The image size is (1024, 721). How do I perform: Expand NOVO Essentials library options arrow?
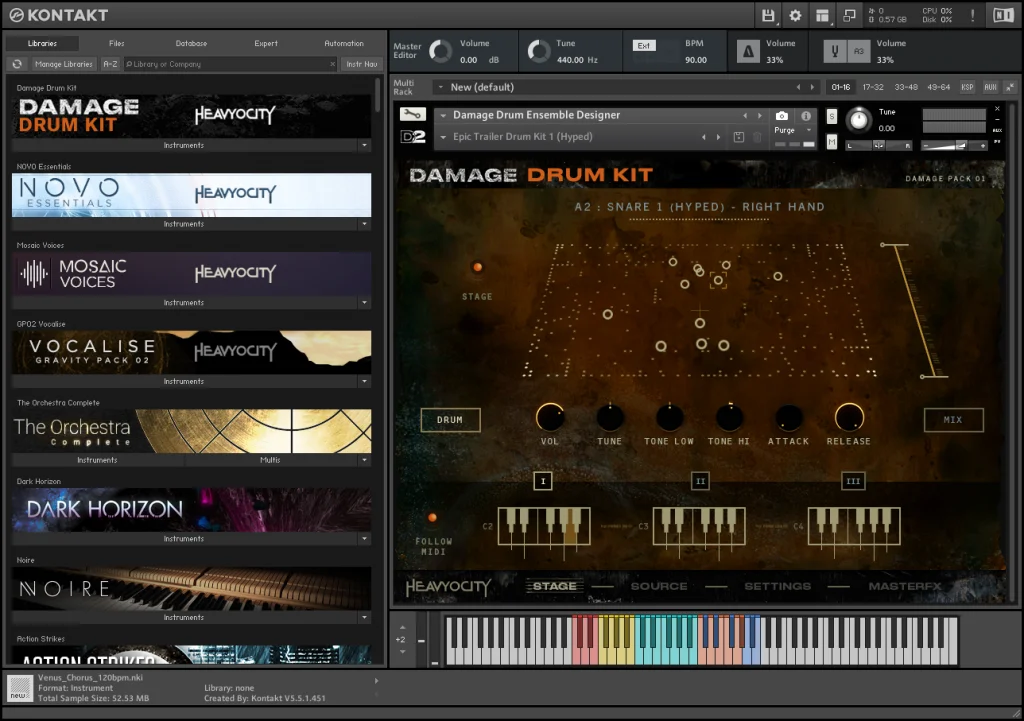[x=364, y=224]
